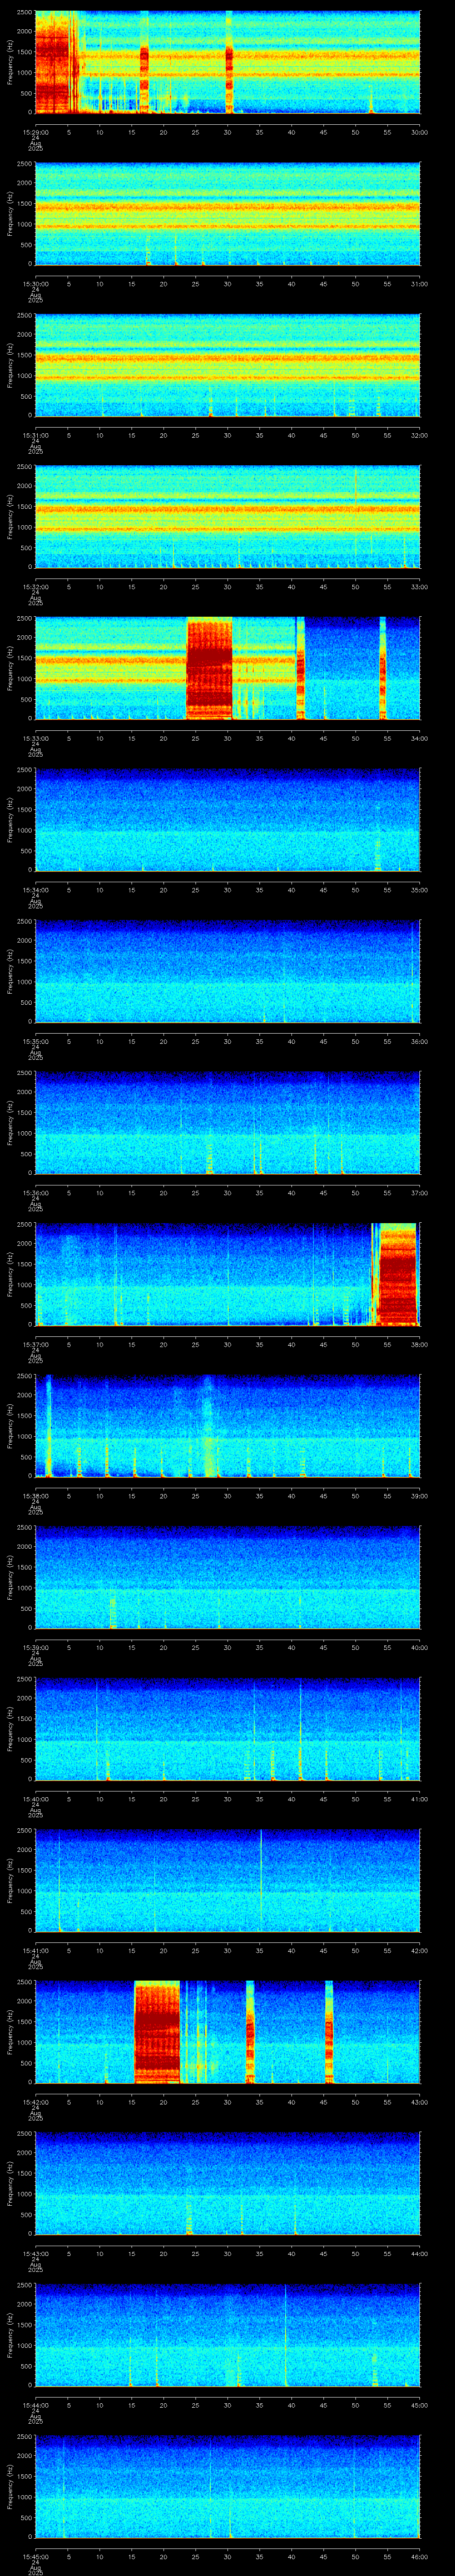Screen dimensions: 455x2576
Task: Select the red burst near 30s in 15:29 spectrogram
Action: [x=229, y=62]
